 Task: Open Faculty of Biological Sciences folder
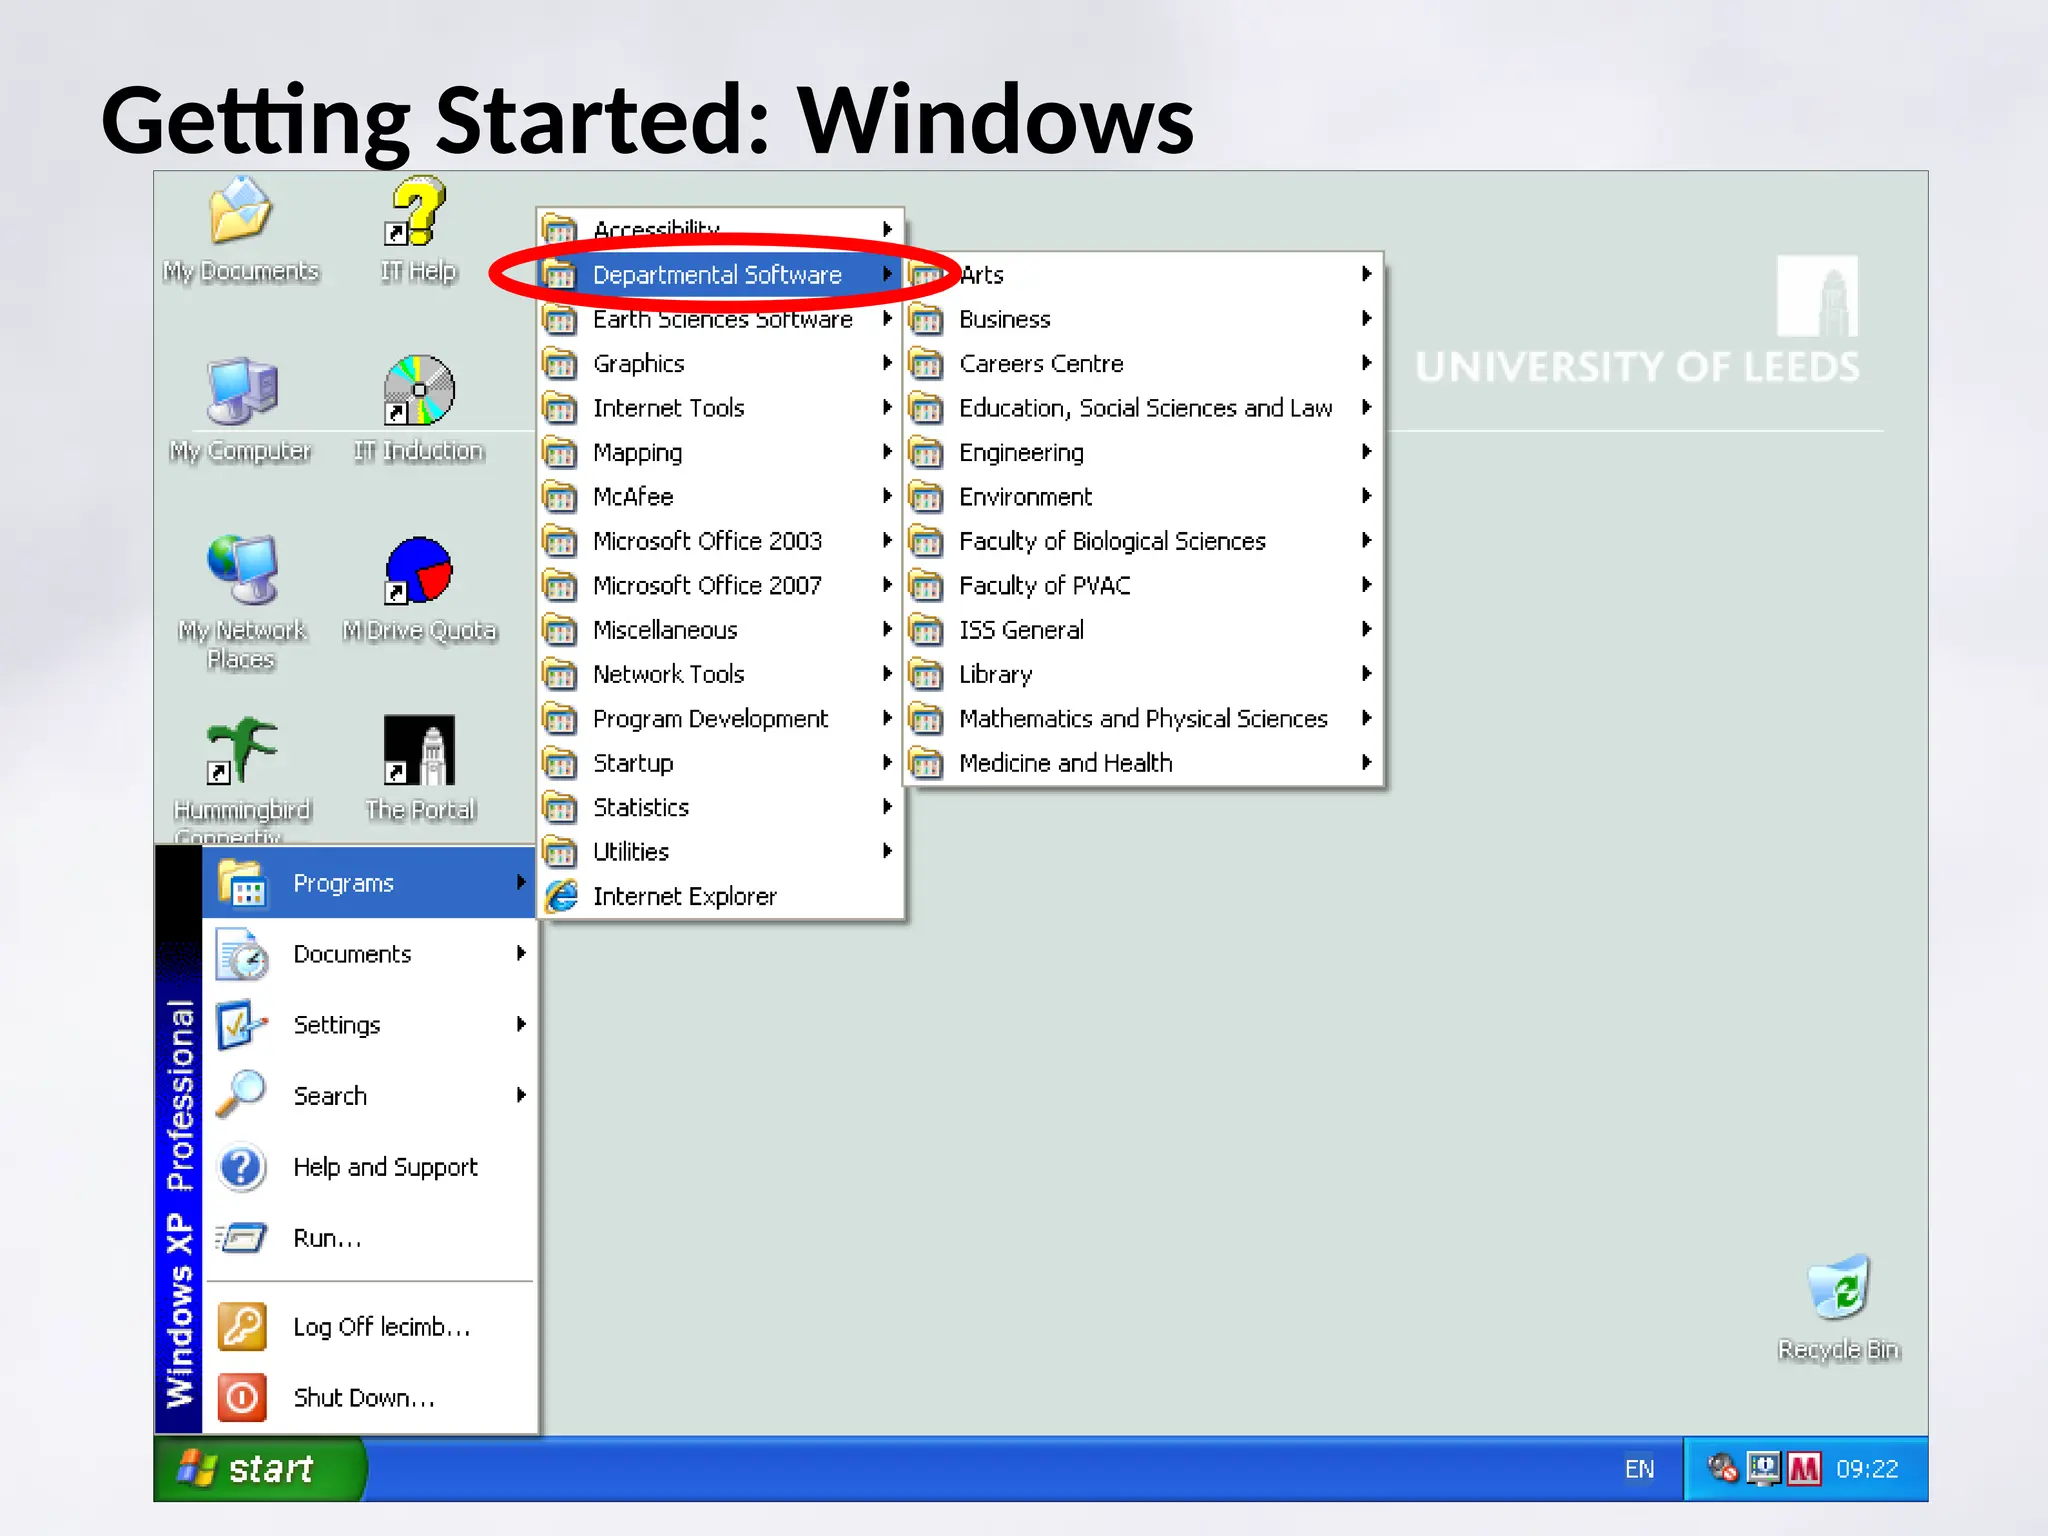(x=1143, y=541)
